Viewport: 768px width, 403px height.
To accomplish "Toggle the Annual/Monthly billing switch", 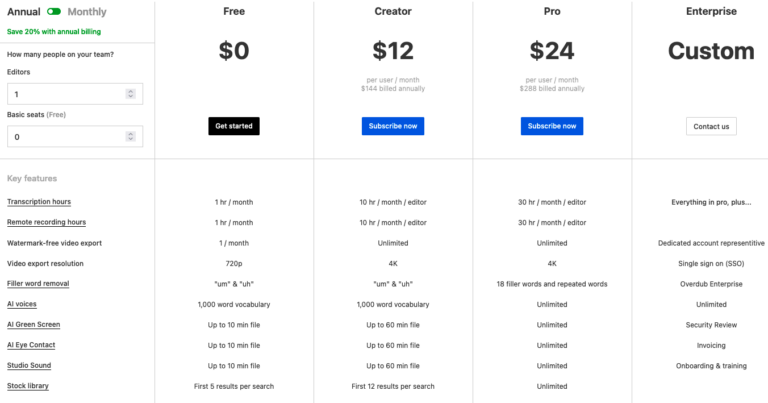I will (x=54, y=12).
